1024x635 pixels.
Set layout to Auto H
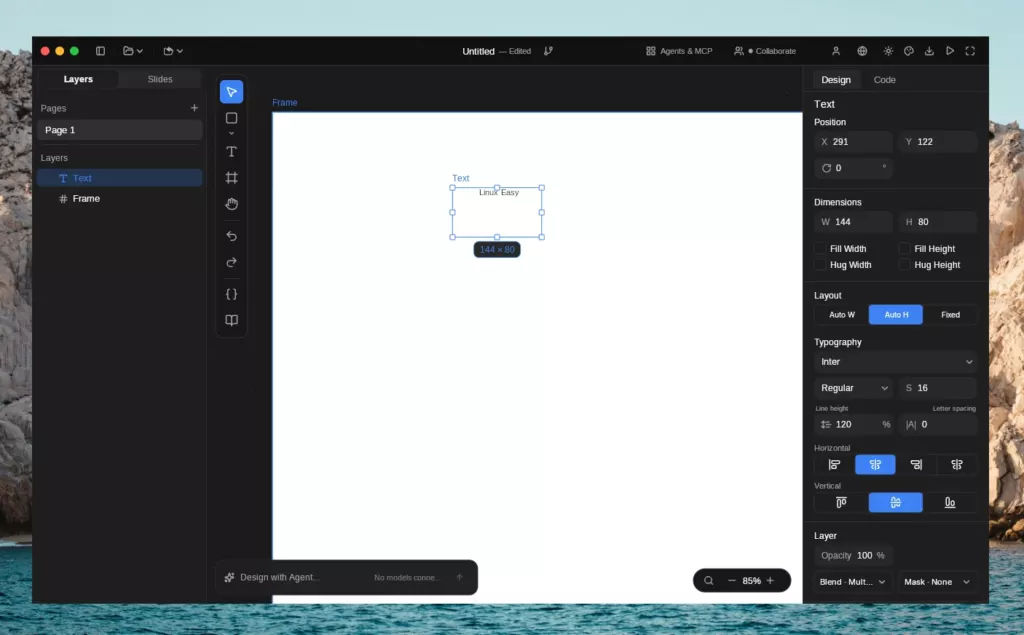pos(896,315)
